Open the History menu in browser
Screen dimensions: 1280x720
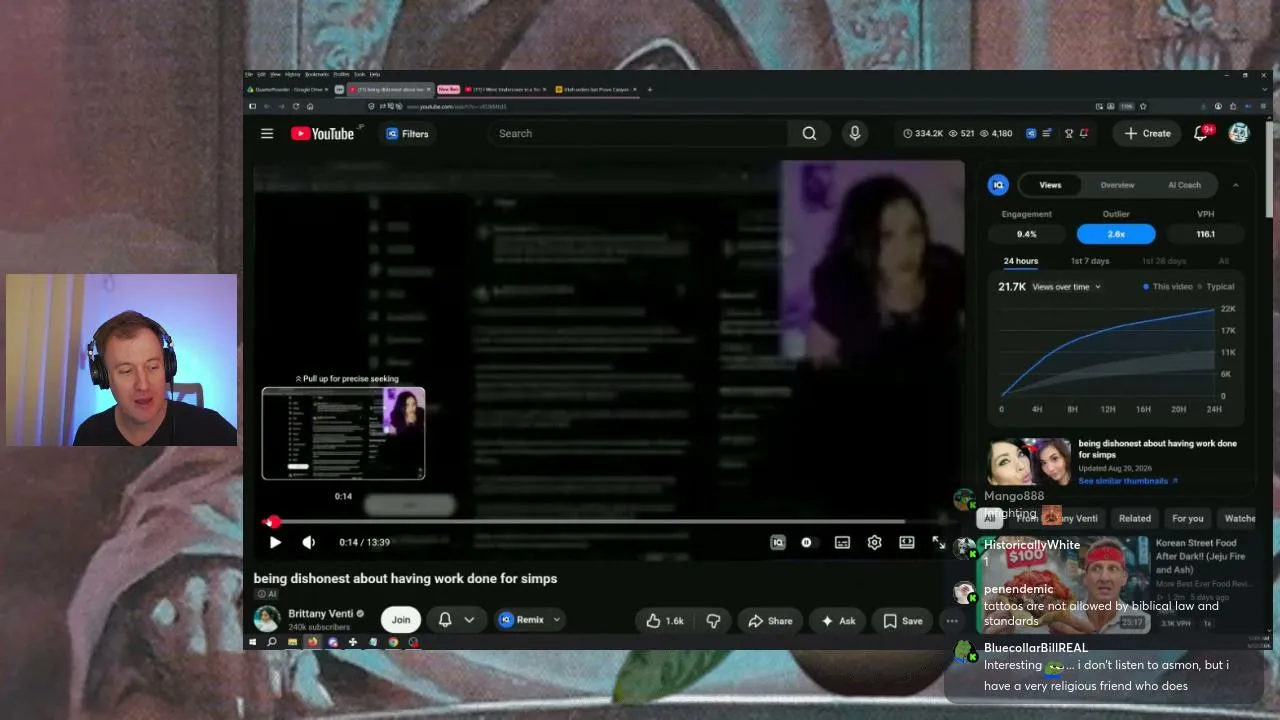293,74
